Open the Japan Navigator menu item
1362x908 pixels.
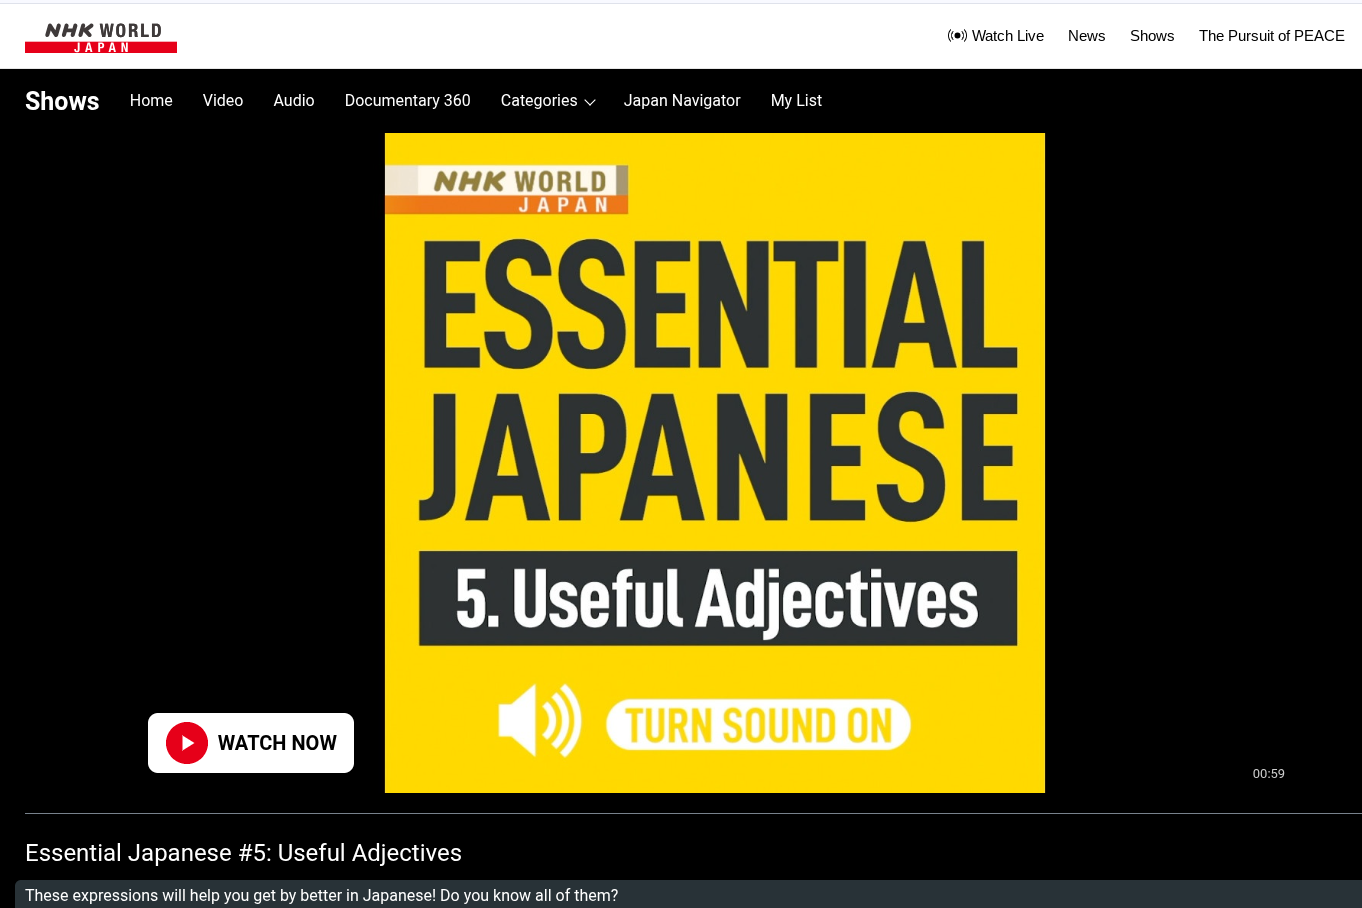pos(682,100)
